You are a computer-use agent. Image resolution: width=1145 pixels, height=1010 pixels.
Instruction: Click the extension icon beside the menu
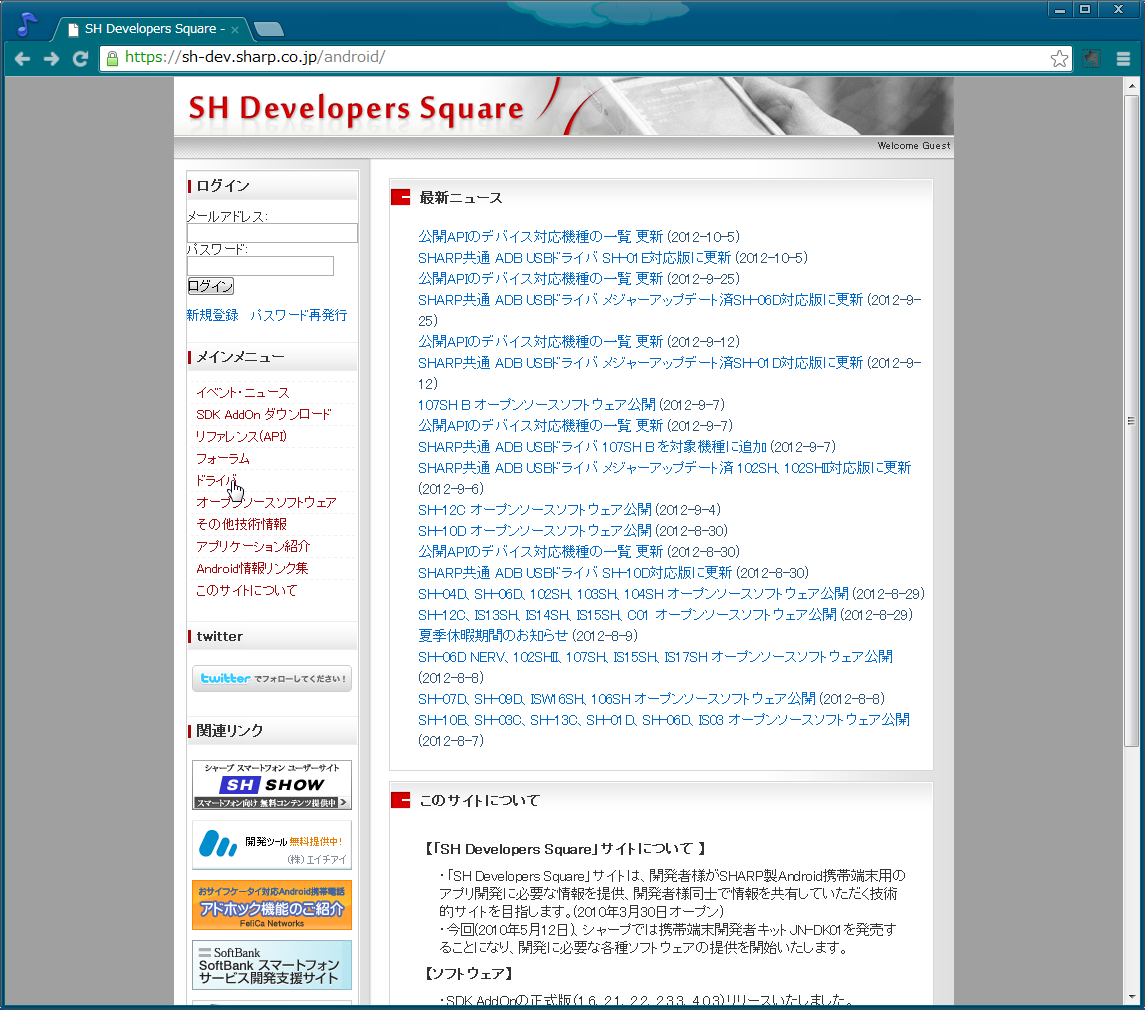[1091, 59]
